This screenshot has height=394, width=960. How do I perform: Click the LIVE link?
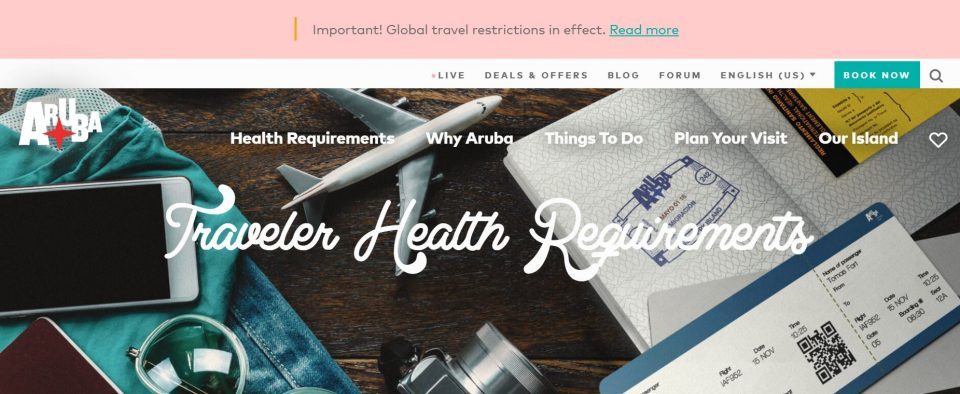pos(451,75)
